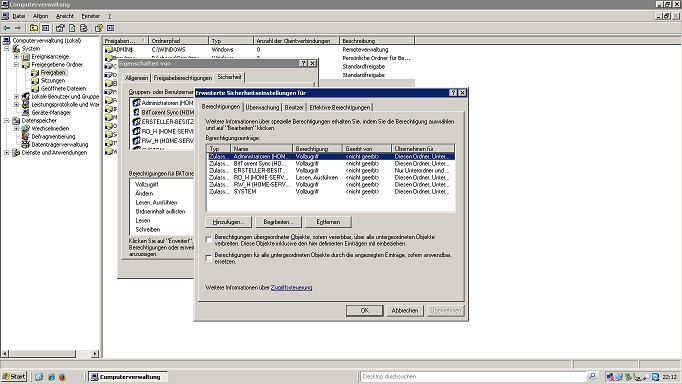The height and width of the screenshot is (384, 682).
Task: Expand Leistungsprotokolle und Warnungen node
Action: pyautogui.click(x=16, y=104)
